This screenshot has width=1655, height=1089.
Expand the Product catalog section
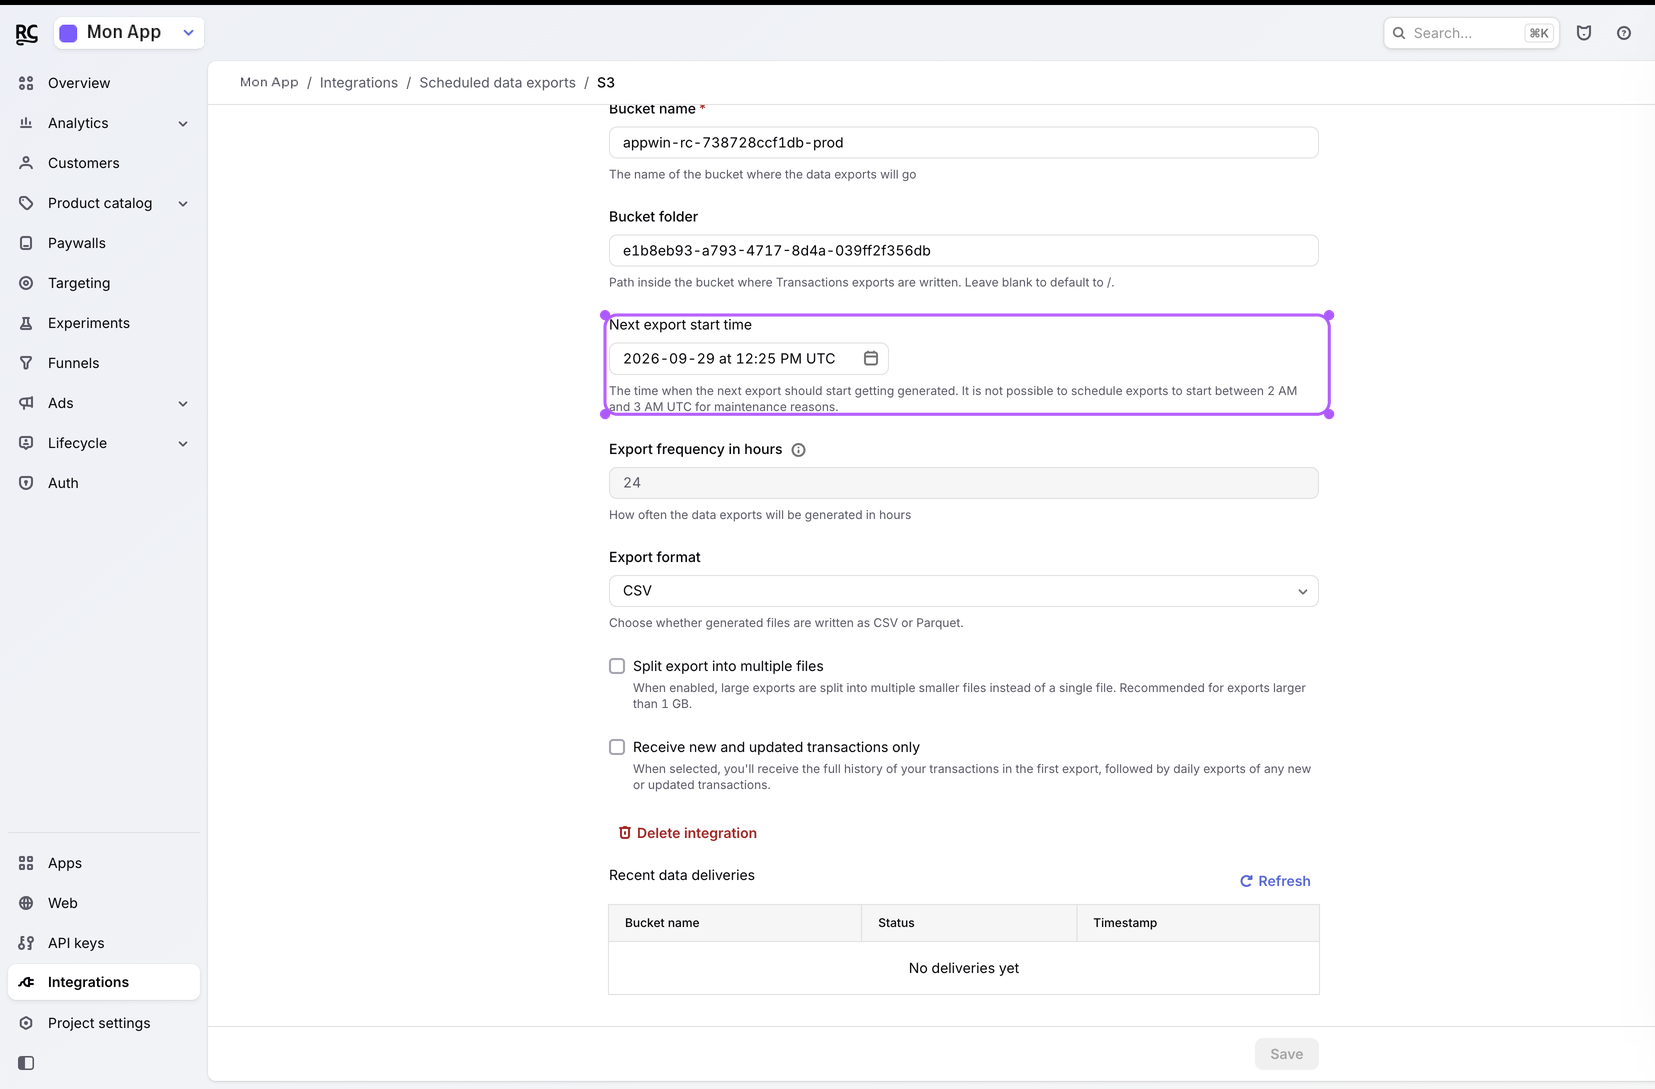(183, 203)
